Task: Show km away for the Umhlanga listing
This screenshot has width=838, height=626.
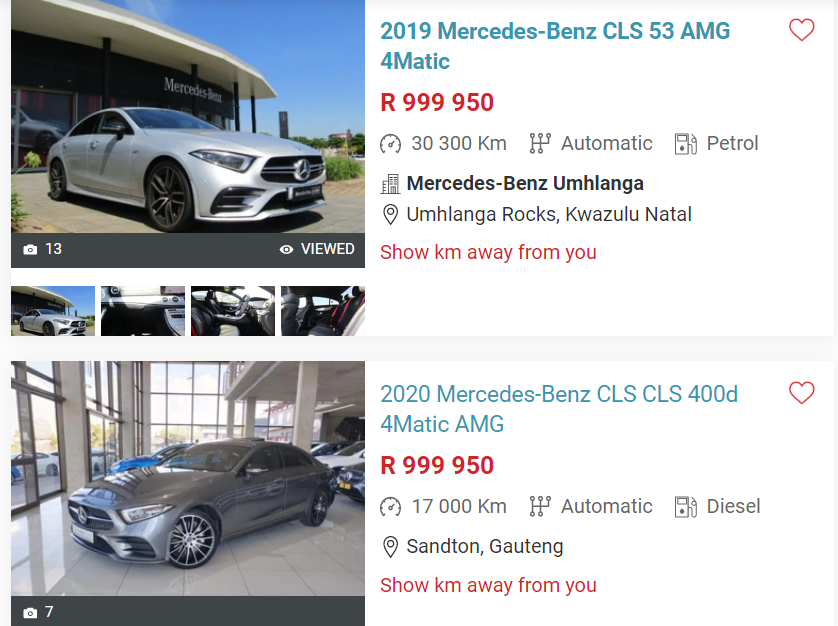Action: coord(488,252)
